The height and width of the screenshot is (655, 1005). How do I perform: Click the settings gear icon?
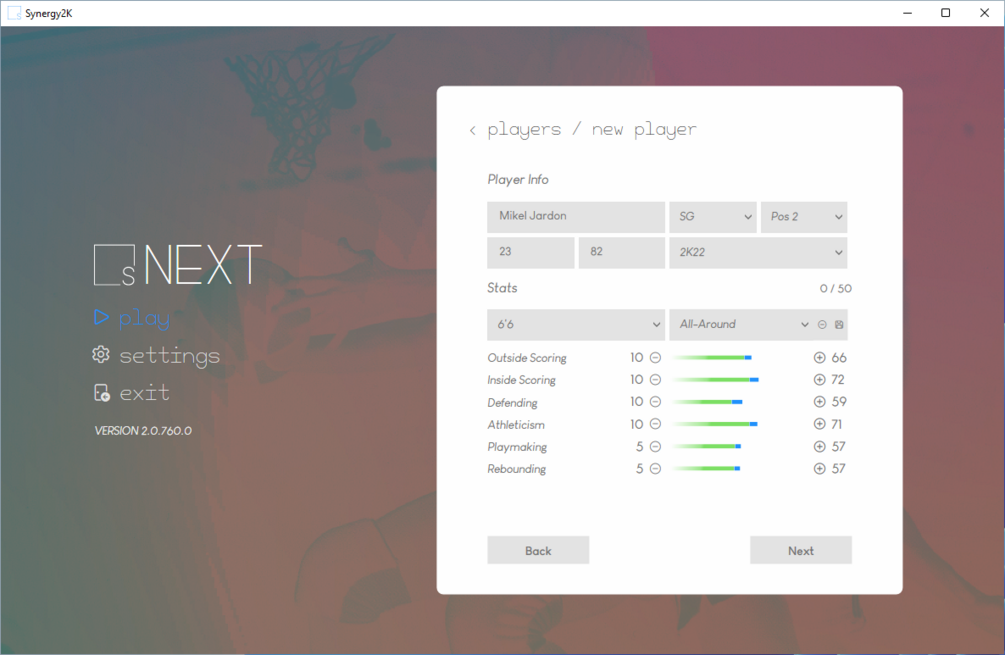point(101,354)
